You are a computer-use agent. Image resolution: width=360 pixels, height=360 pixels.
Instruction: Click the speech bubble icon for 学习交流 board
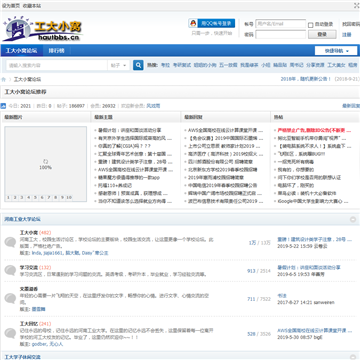(10, 270)
